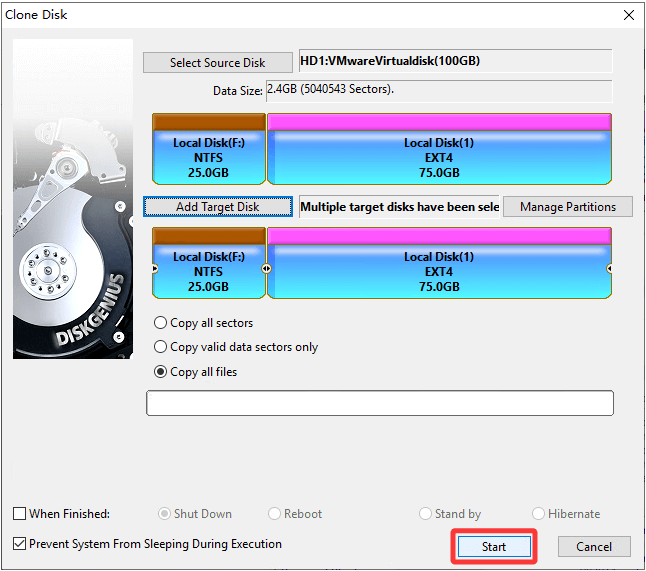646x571 pixels.
Task: Click the resize handle between target partitions
Action: click(266, 269)
